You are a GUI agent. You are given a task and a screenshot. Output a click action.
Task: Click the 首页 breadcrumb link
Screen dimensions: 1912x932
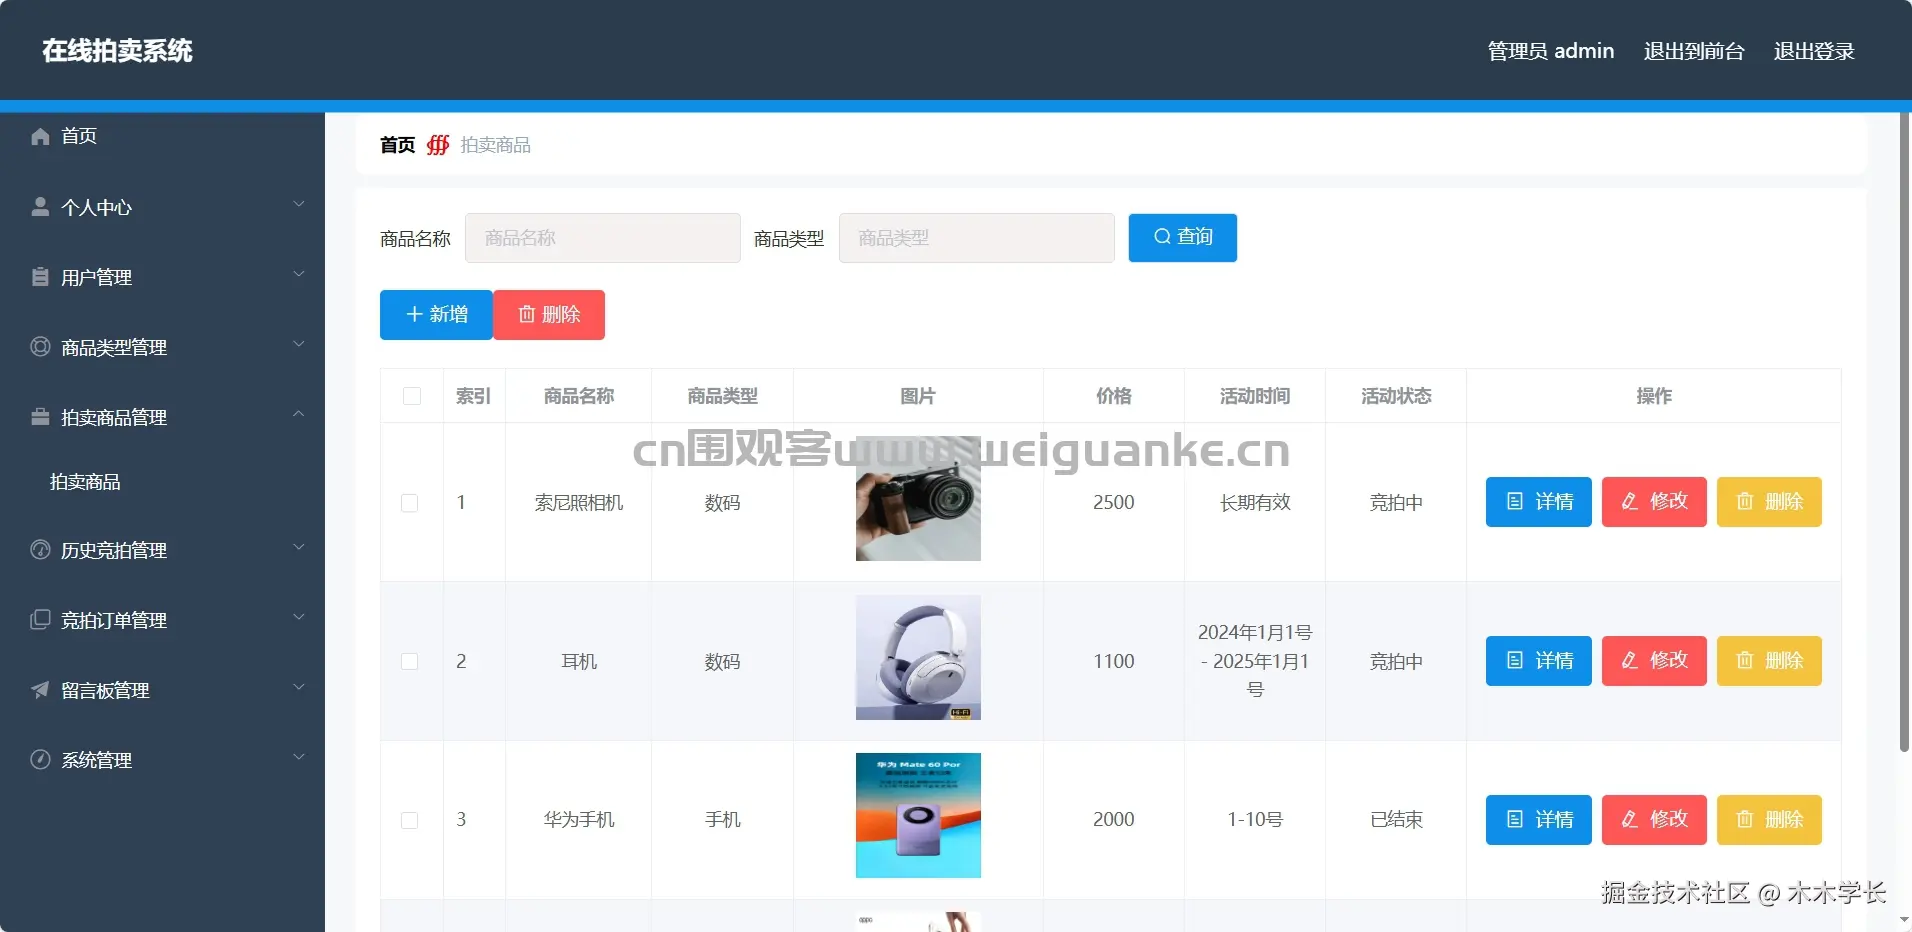pyautogui.click(x=397, y=145)
